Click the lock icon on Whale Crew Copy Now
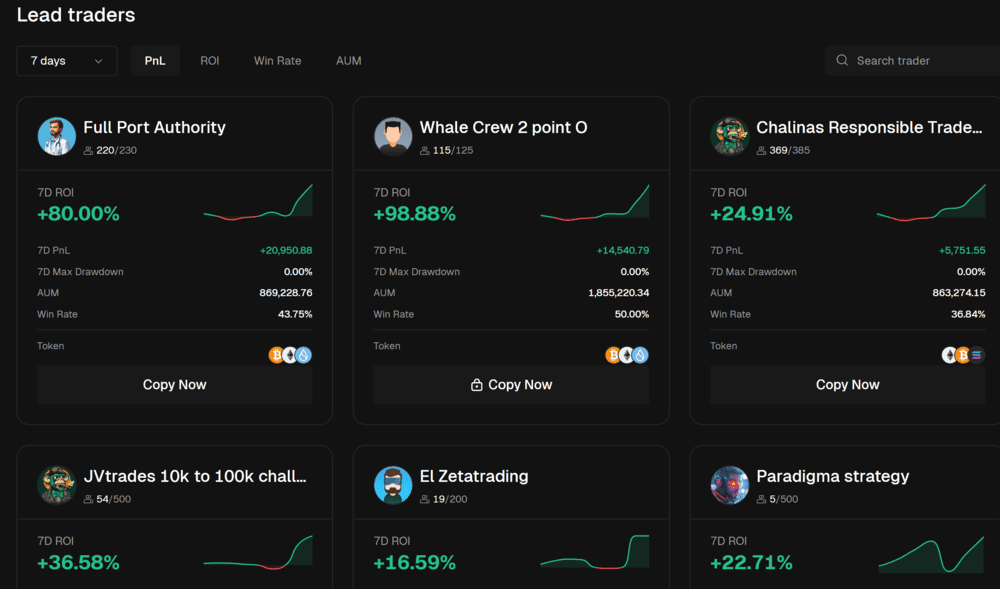The image size is (1000, 589). coord(478,384)
